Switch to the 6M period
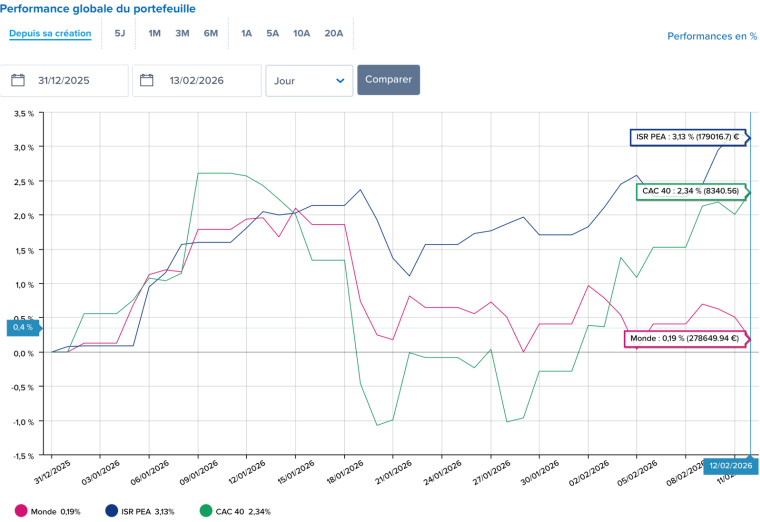 [x=210, y=33]
